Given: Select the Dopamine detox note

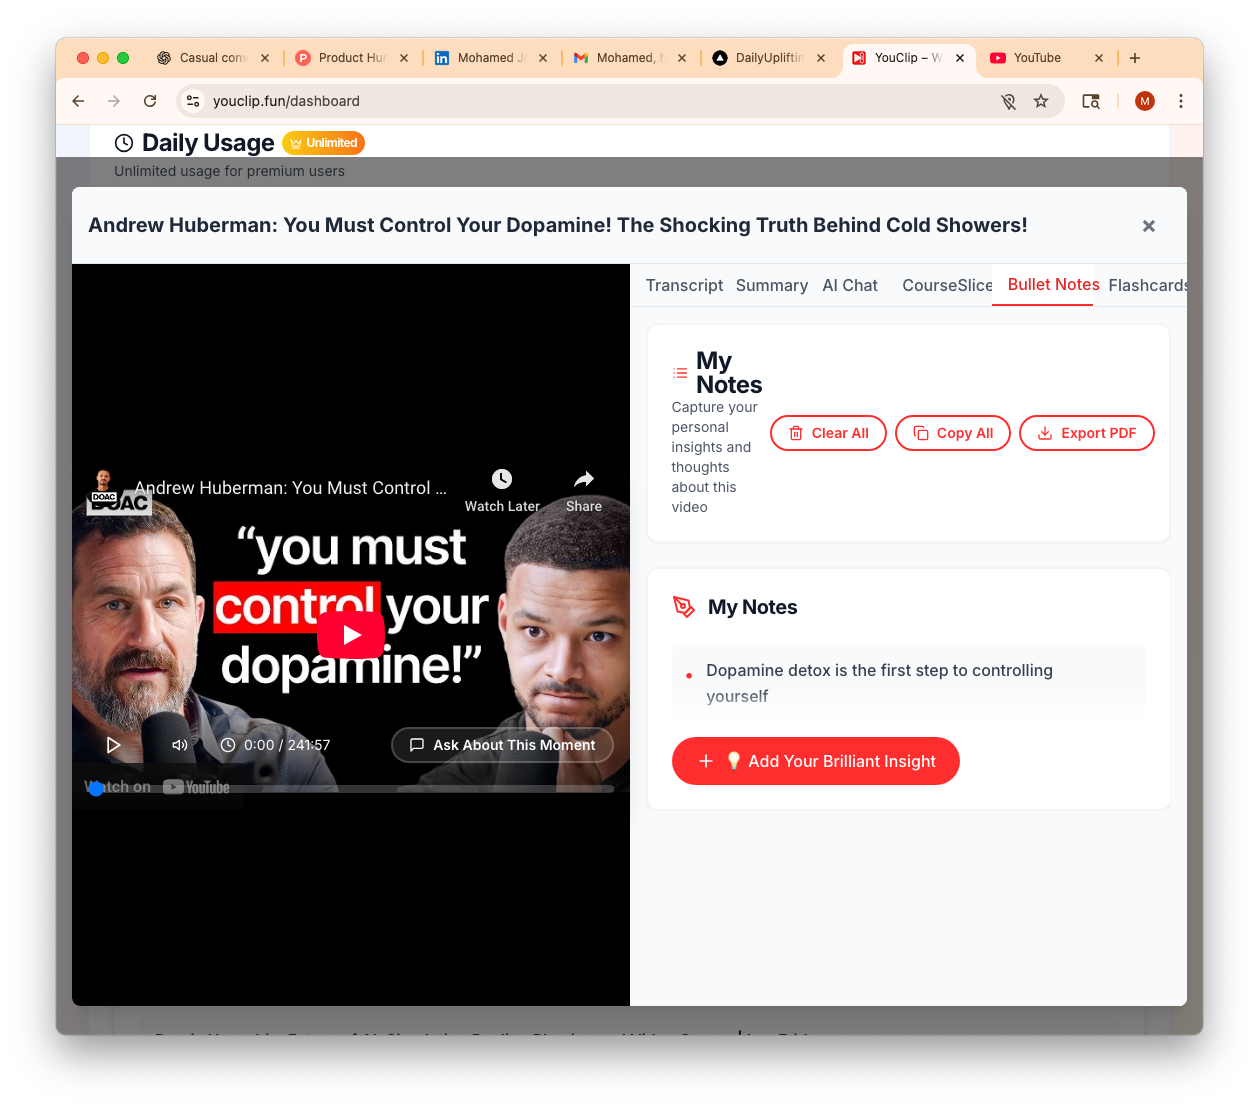Looking at the screenshot, I should click(x=909, y=683).
